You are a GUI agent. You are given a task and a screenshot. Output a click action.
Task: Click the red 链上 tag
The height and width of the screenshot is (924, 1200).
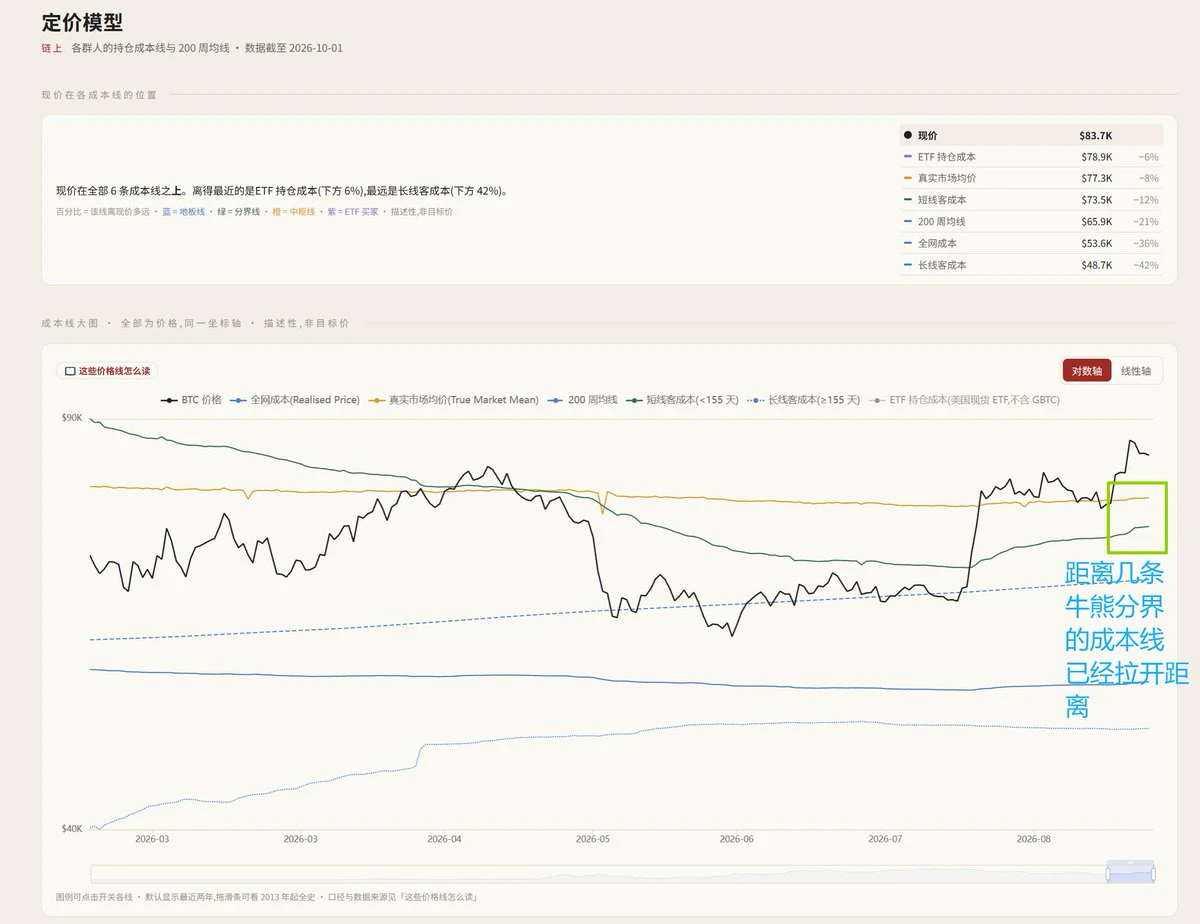coord(52,48)
